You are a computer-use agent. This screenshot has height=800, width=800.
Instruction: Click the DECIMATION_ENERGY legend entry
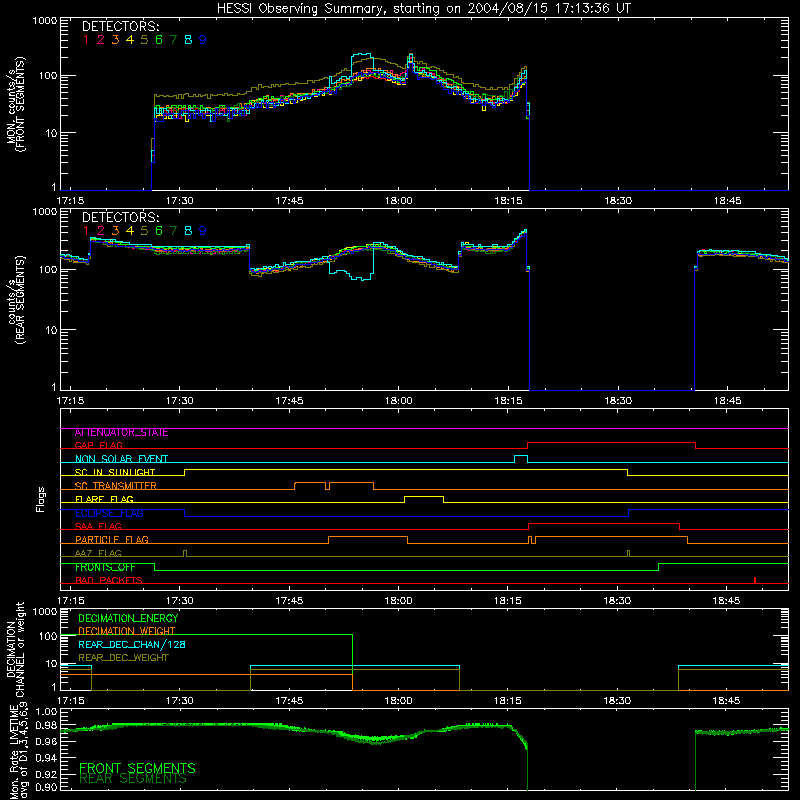point(128,618)
